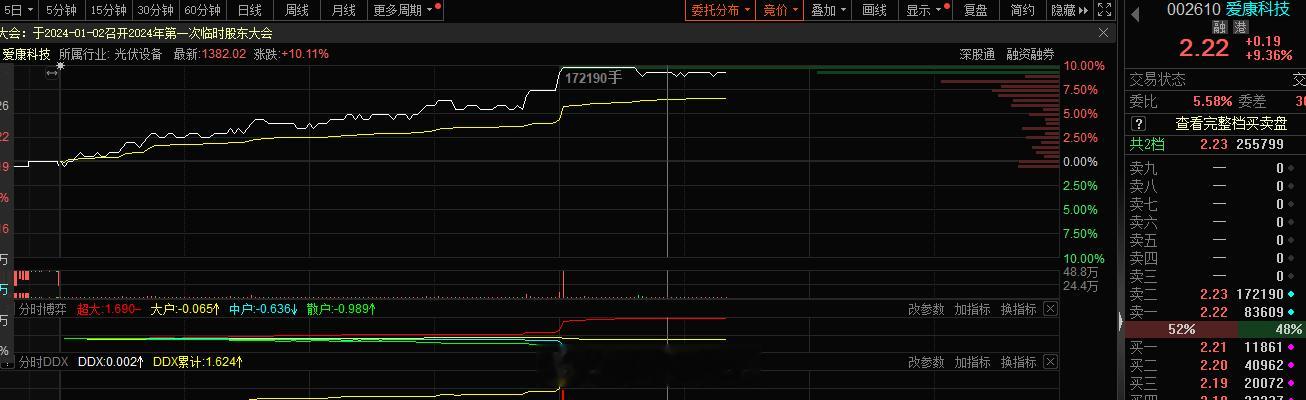Switch to the 15分钟 chart period

(108, 10)
